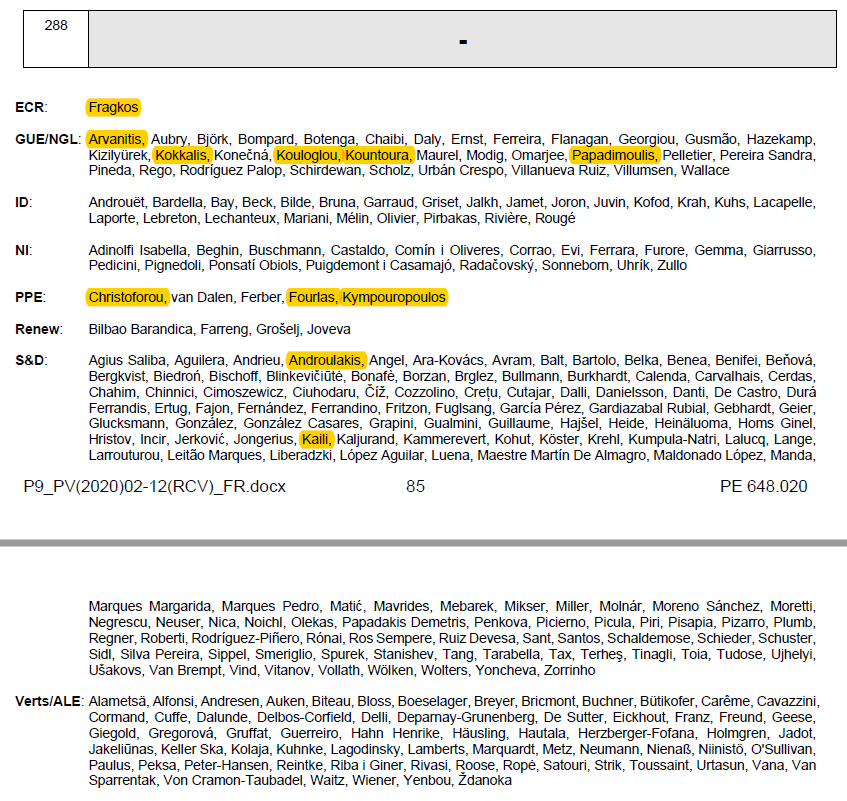Viewport: 847px width, 801px height.
Task: Select the highlighted name Fourlas
Action: point(313,297)
